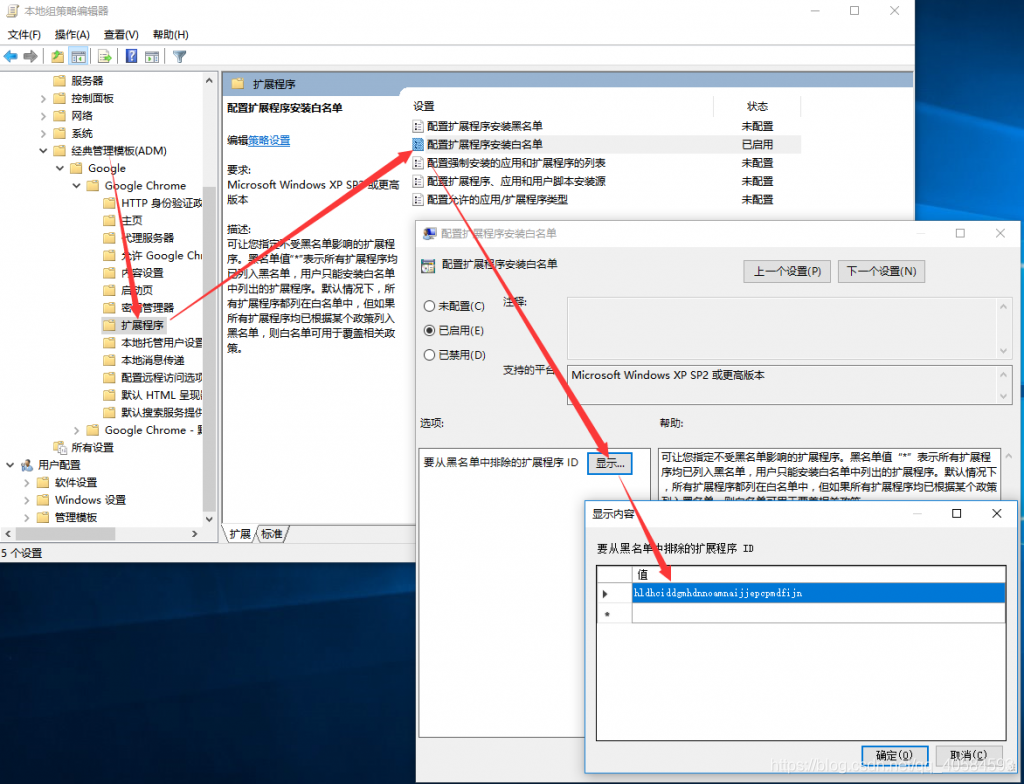This screenshot has width=1024, height=784.
Task: Click the up-one-level folder toolbar icon
Action: (57, 57)
